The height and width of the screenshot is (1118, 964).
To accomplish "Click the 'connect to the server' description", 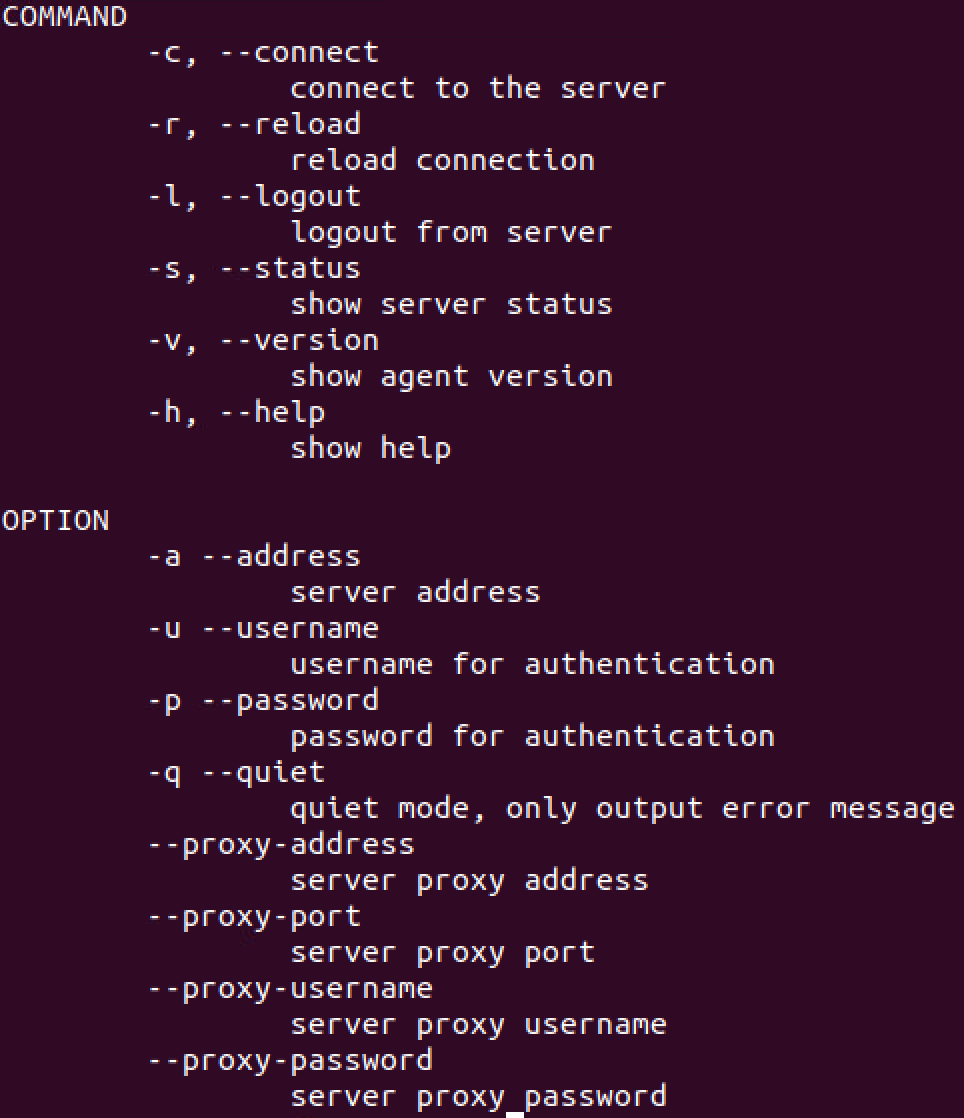I will pos(478,89).
